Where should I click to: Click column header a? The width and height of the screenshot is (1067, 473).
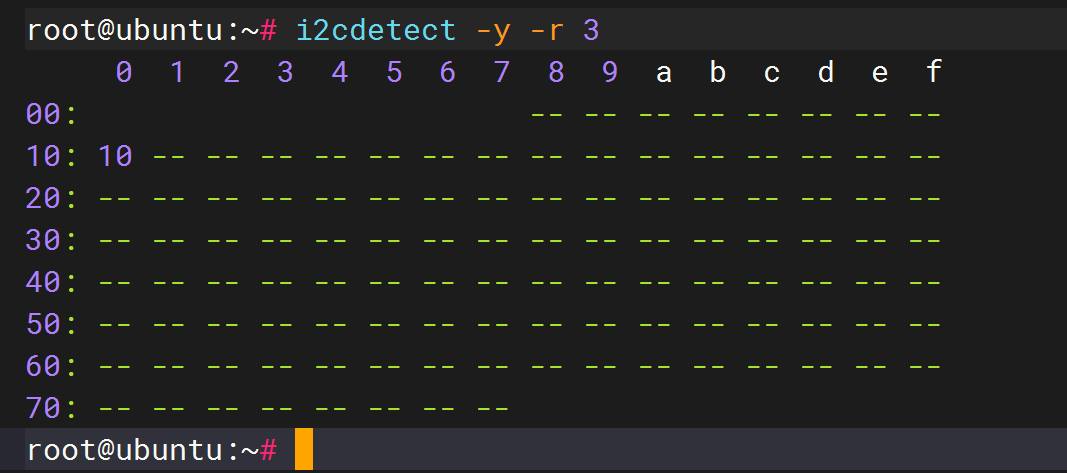pyautogui.click(x=663, y=72)
